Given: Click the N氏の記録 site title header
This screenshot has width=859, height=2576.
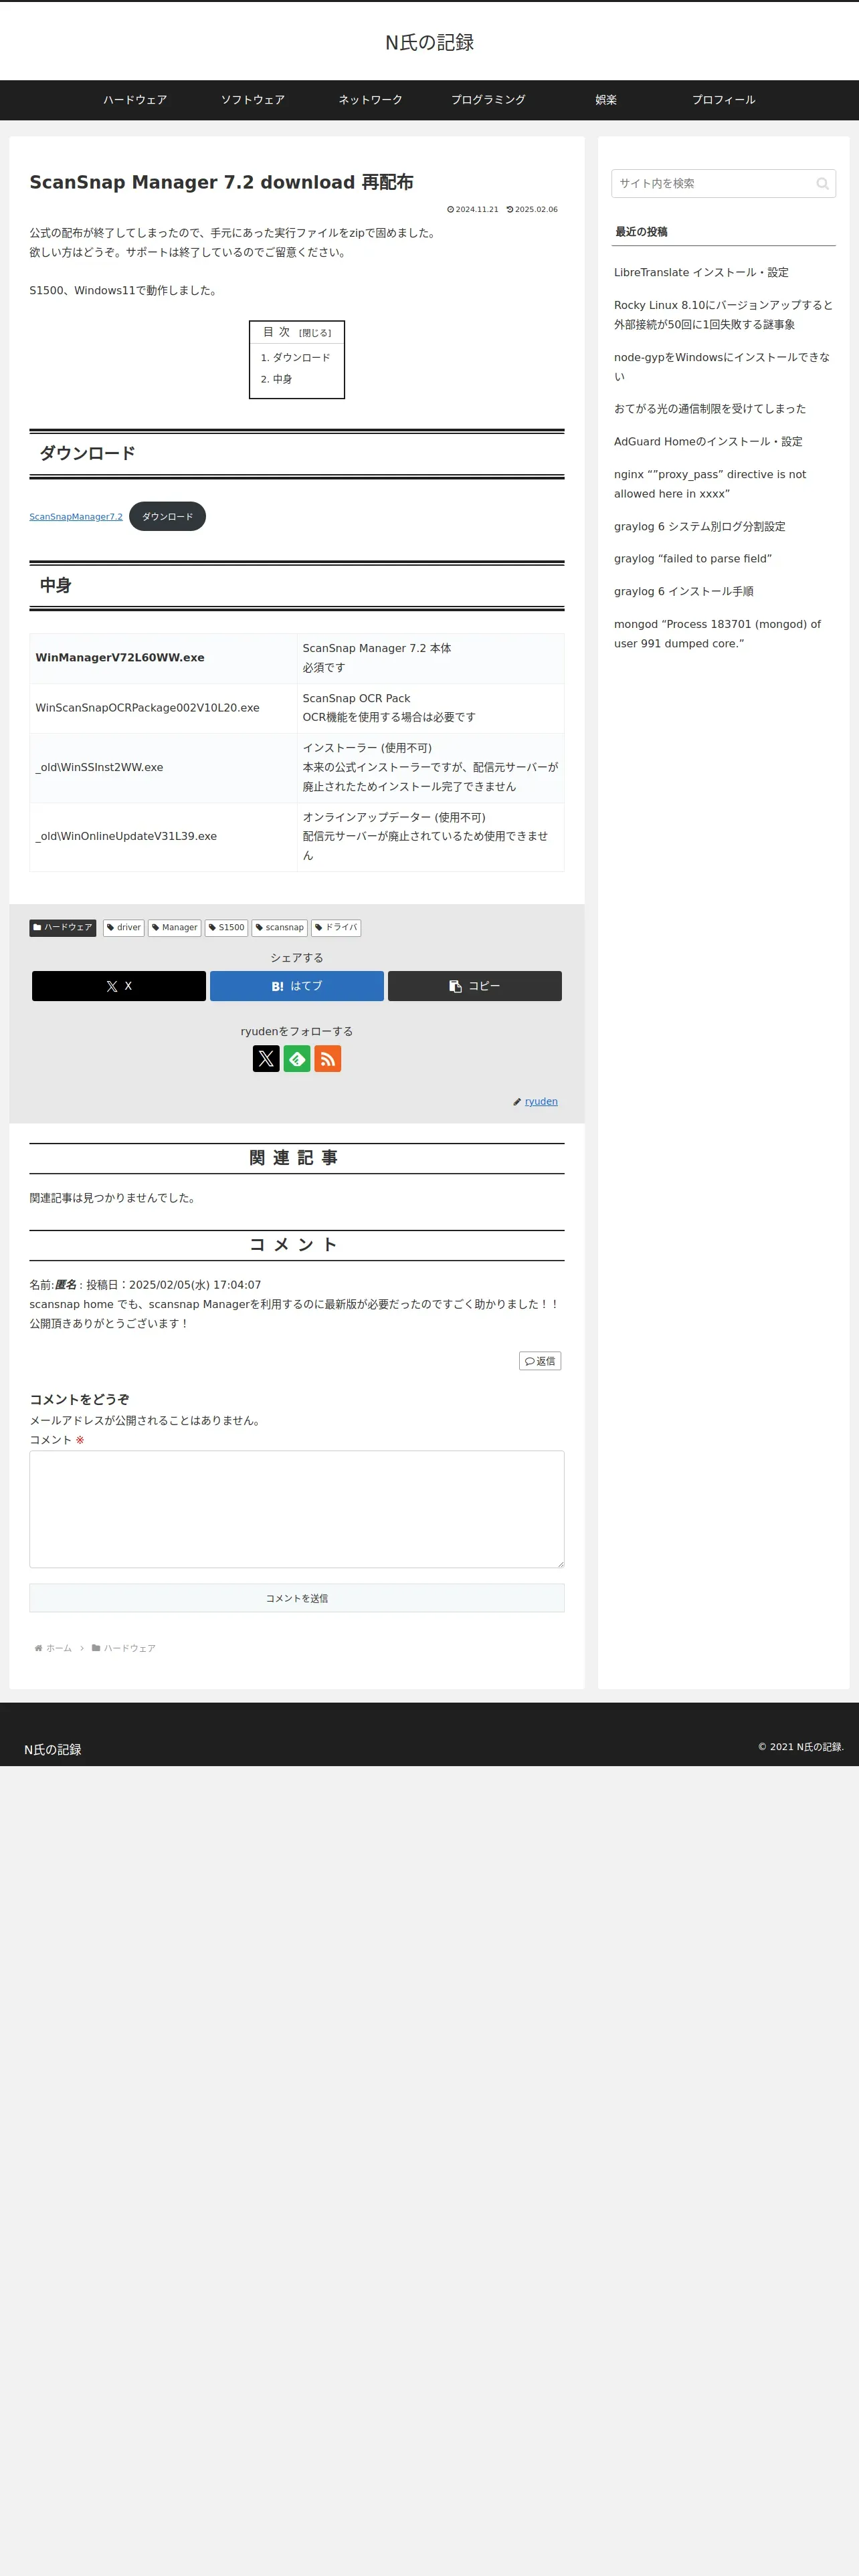Looking at the screenshot, I should [x=430, y=42].
